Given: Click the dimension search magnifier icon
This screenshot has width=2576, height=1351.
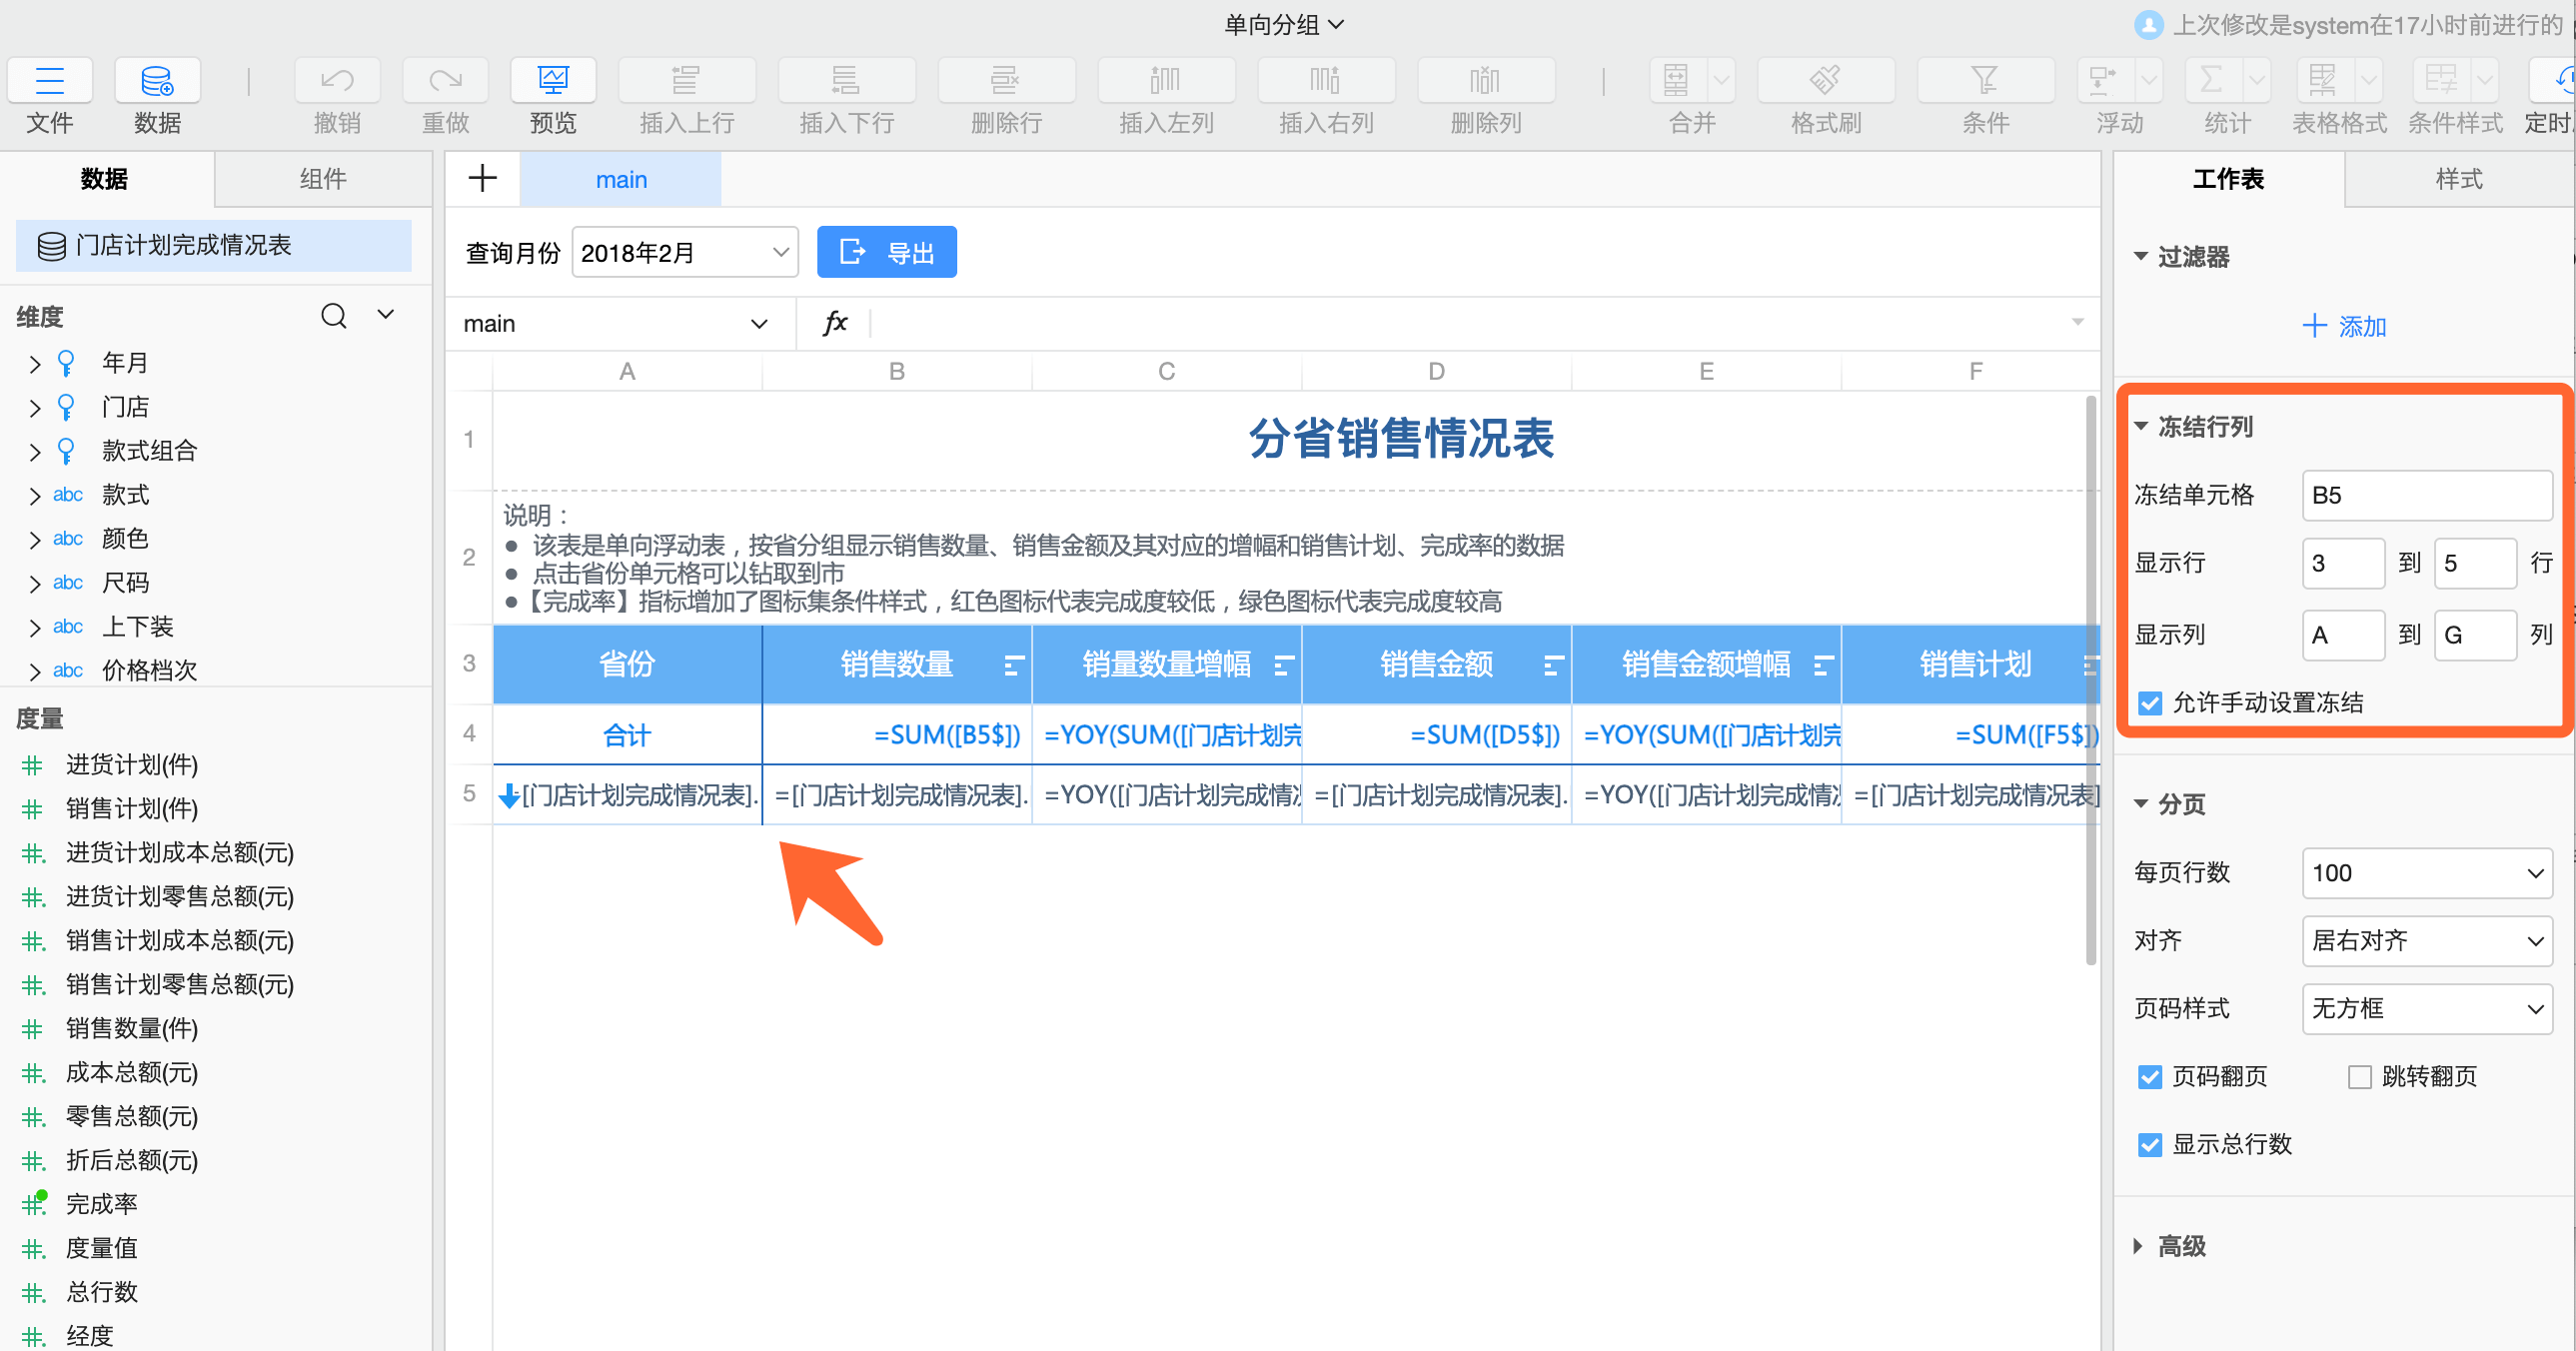Looking at the screenshot, I should click(x=334, y=316).
